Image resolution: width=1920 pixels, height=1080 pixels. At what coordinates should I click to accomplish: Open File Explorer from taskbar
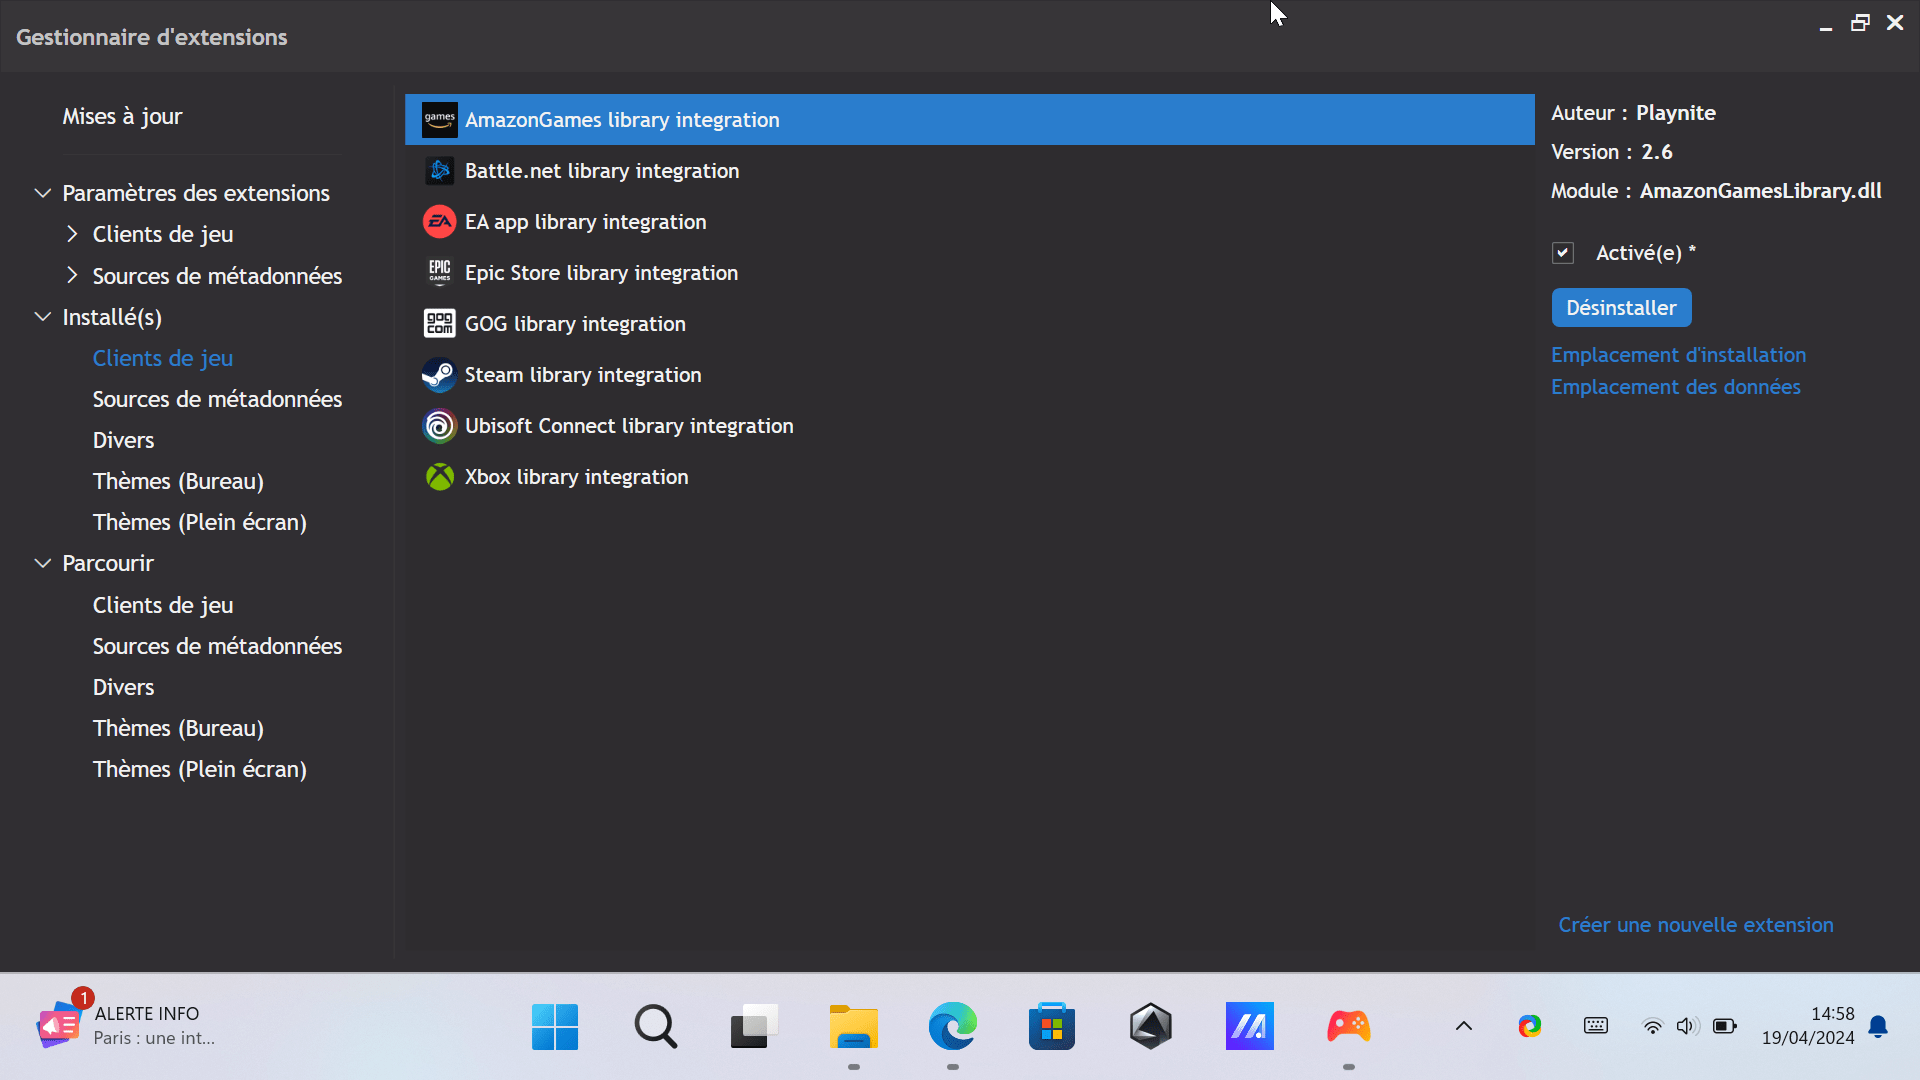coord(853,1026)
